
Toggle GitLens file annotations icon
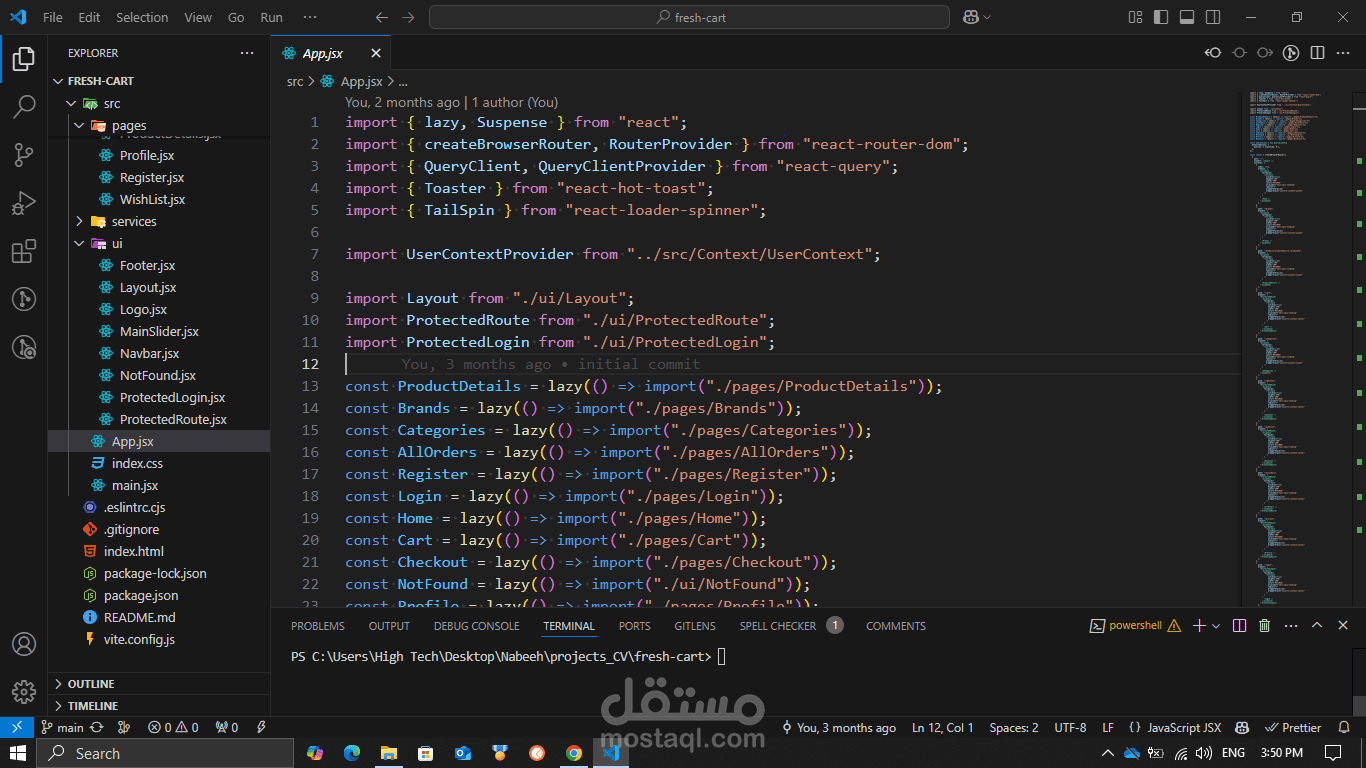coord(1291,53)
